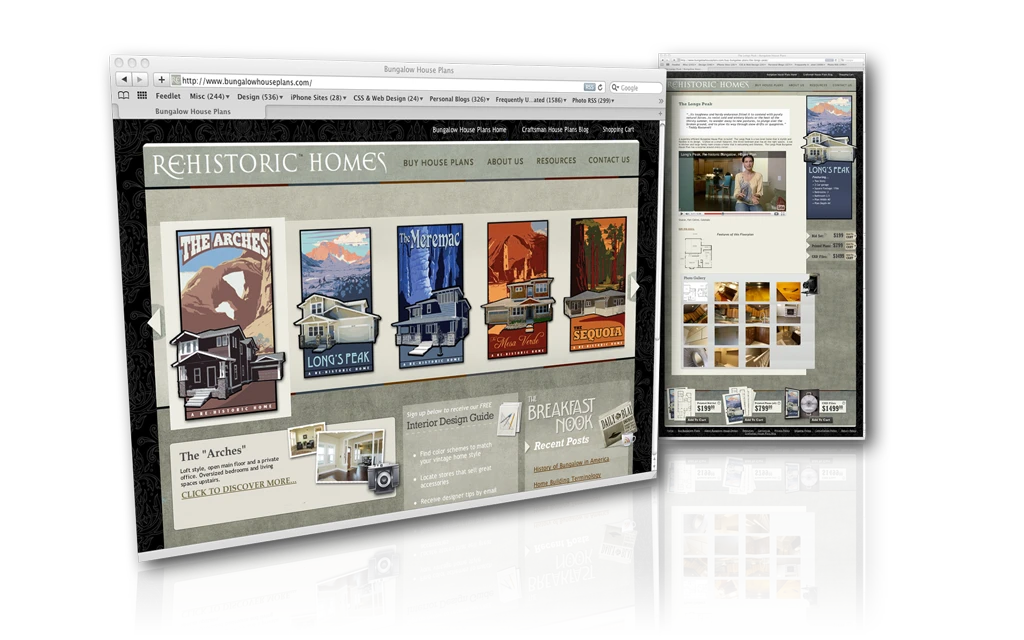Open the CSS & Web Design (24) dropdown
The width and height of the screenshot is (1024, 640).
388,98
